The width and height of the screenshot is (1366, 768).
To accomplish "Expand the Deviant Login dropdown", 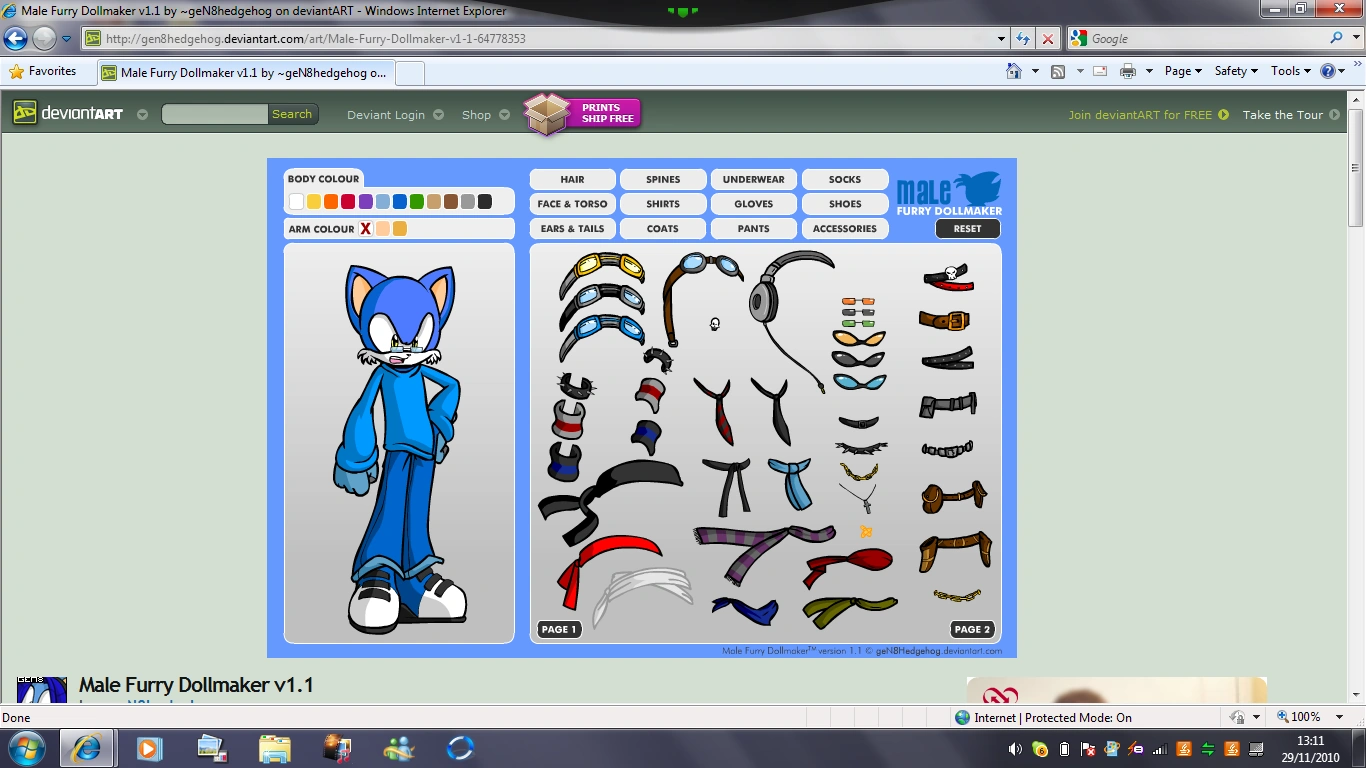I will point(438,115).
